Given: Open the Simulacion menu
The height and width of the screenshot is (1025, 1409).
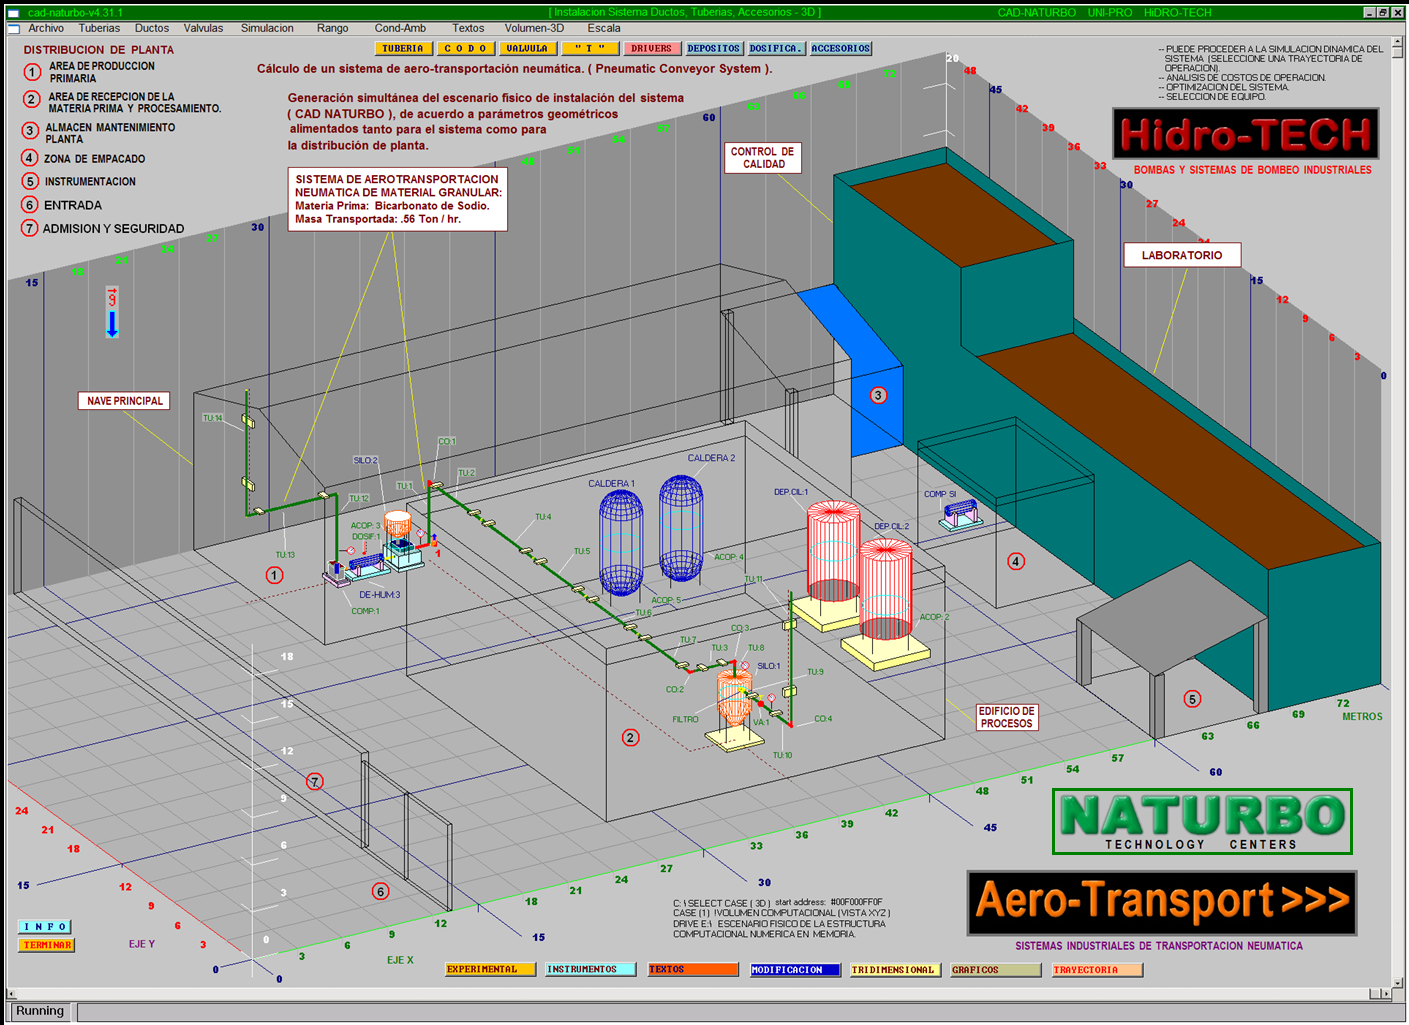Looking at the screenshot, I should coord(267,28).
